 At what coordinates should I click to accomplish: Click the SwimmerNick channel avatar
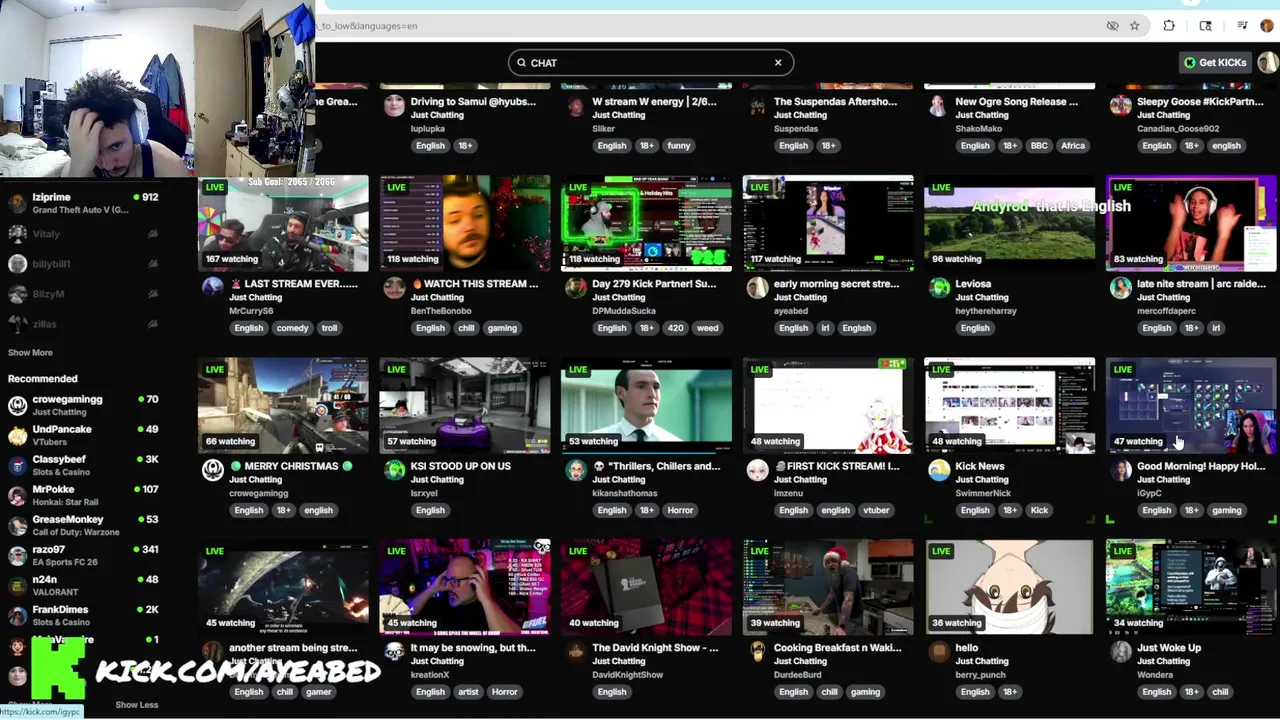(938, 470)
